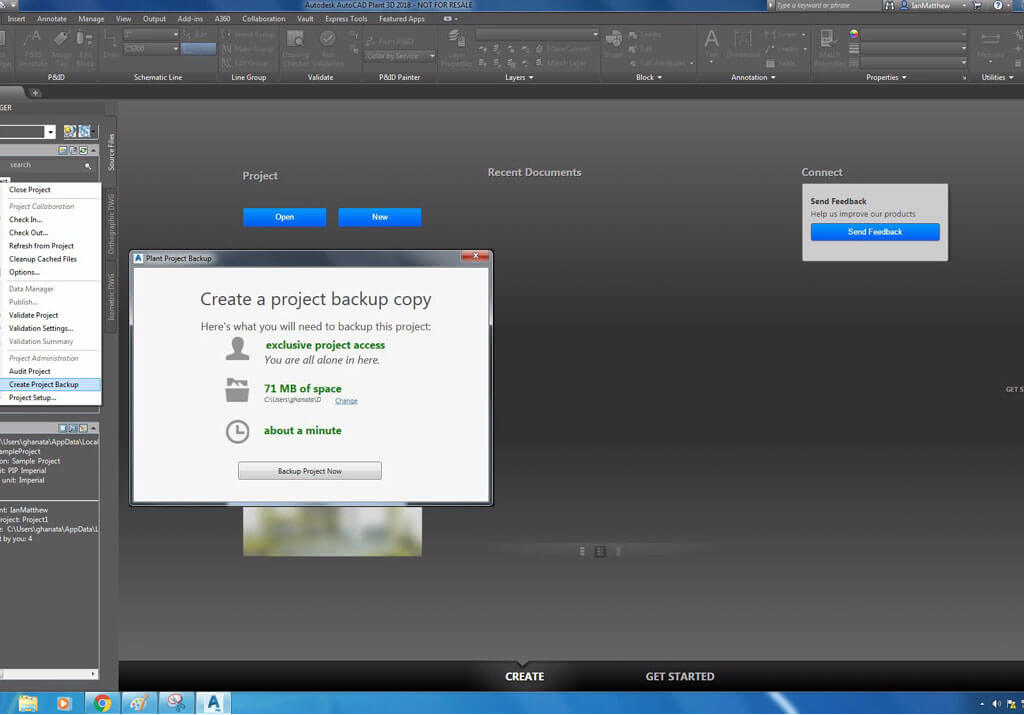Click the Table icon in Annotation panel
The height and width of the screenshot is (715, 1024).
771,63
